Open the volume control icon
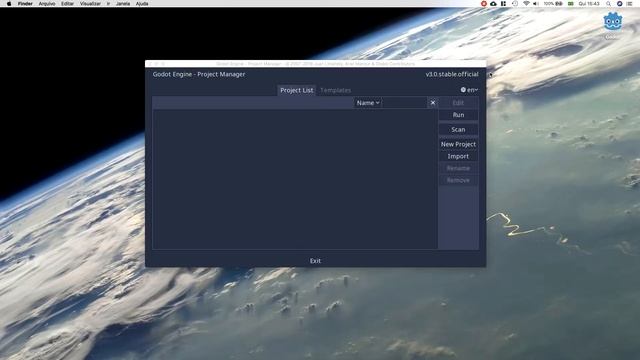640x360 pixels. tap(536, 4)
